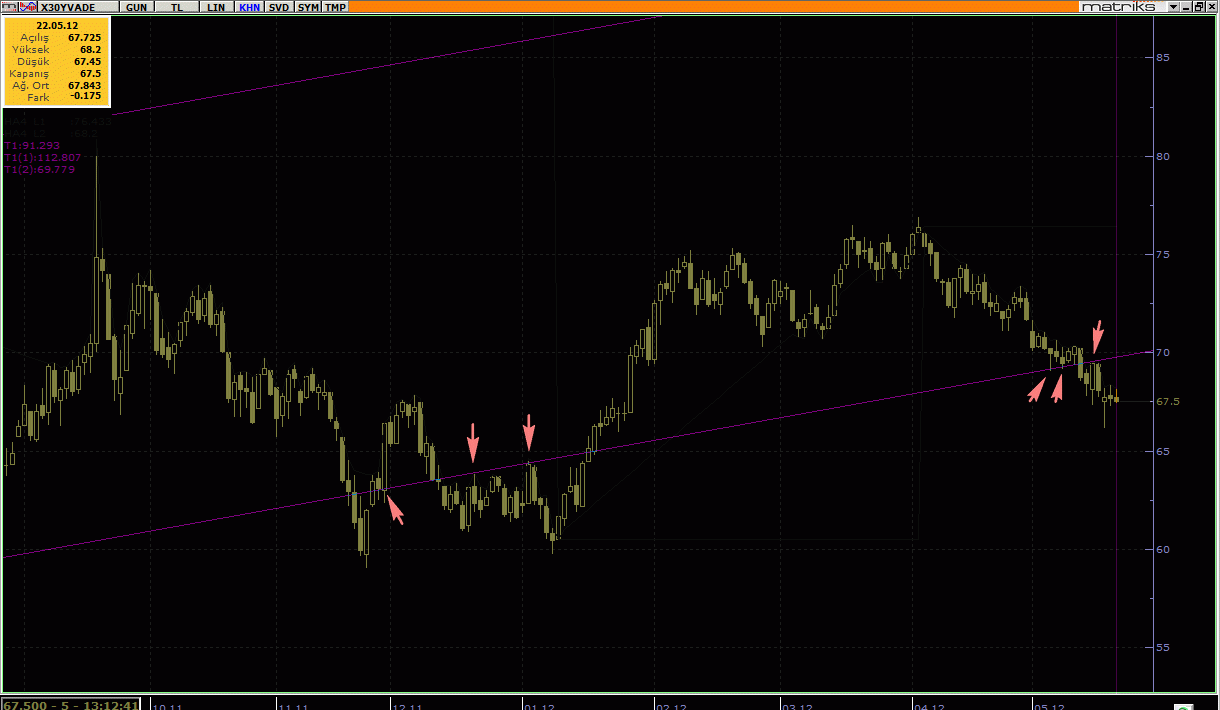This screenshot has height=710, width=1220.
Task: Click the Açılış value 67.725
Action: tap(84, 37)
